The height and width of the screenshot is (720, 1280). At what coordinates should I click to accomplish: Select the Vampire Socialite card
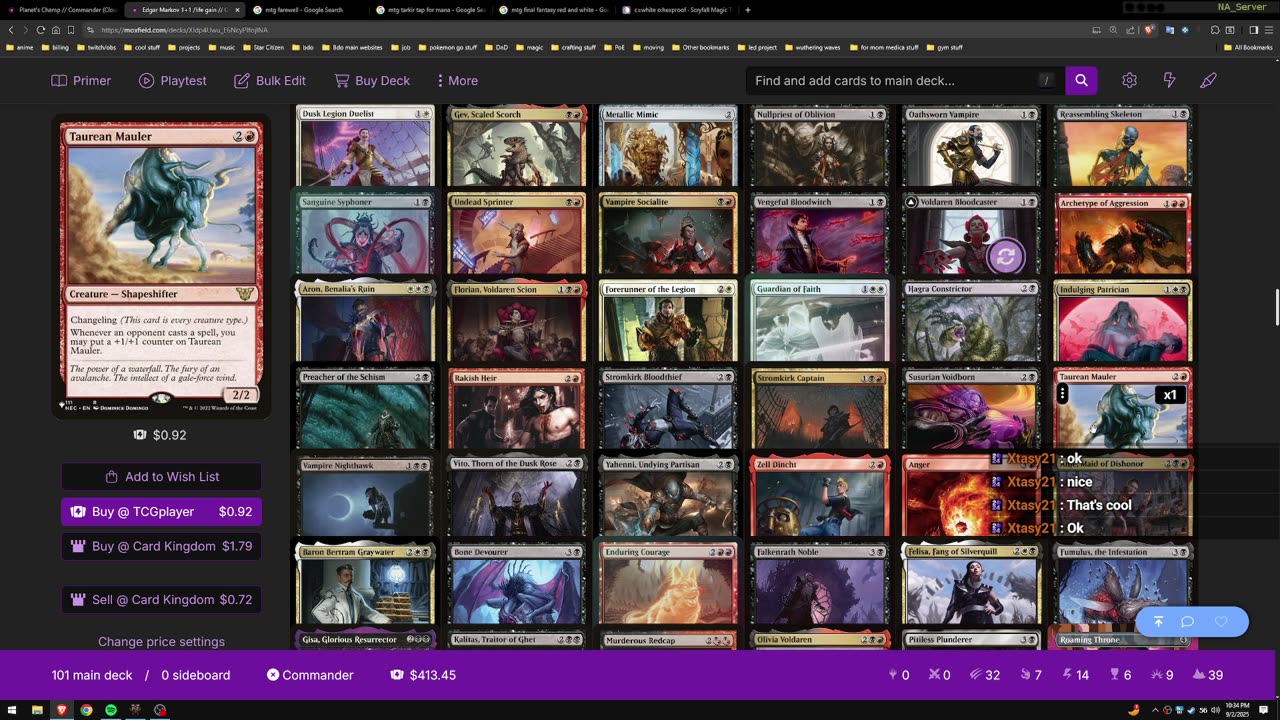[x=668, y=234]
